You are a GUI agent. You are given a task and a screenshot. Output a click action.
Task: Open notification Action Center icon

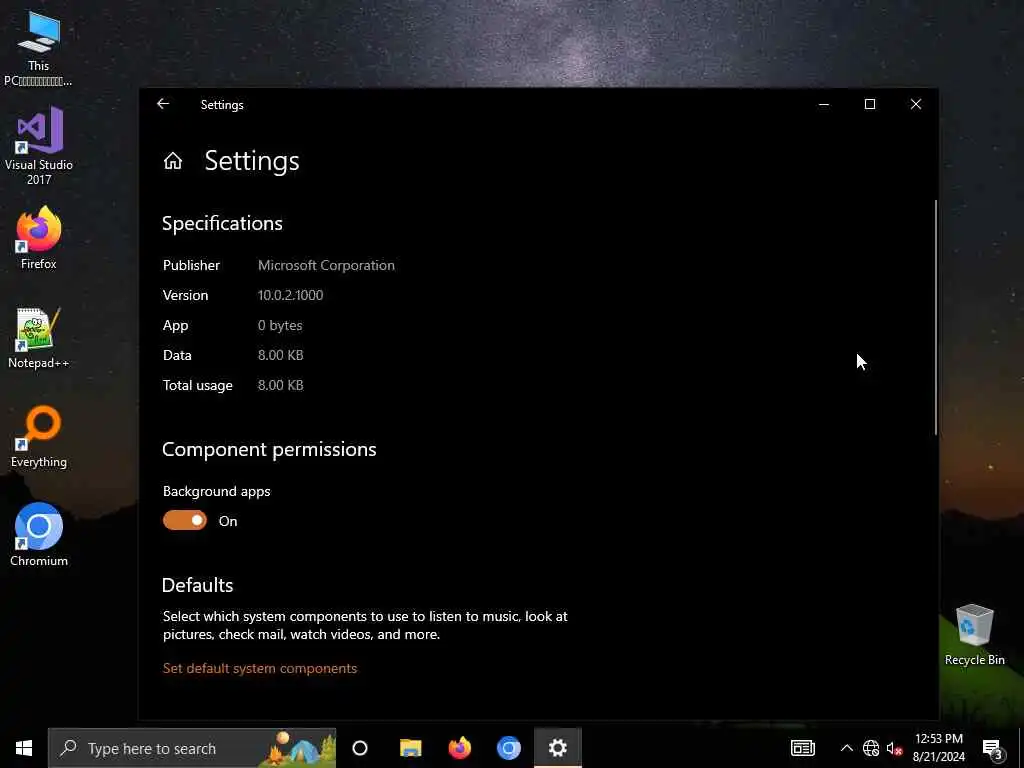tap(992, 748)
